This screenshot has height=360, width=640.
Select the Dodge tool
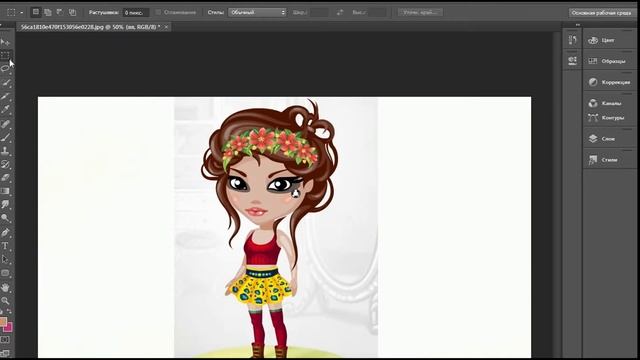tap(5, 218)
